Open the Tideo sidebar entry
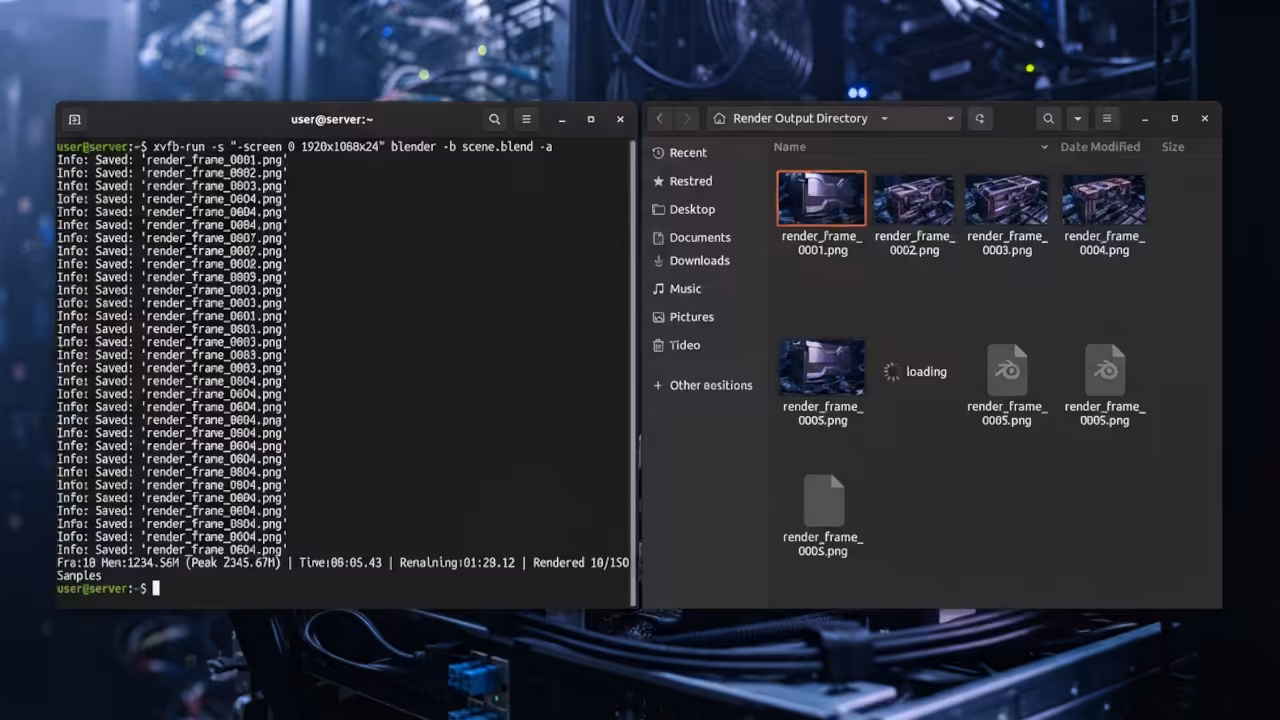 [x=676, y=344]
